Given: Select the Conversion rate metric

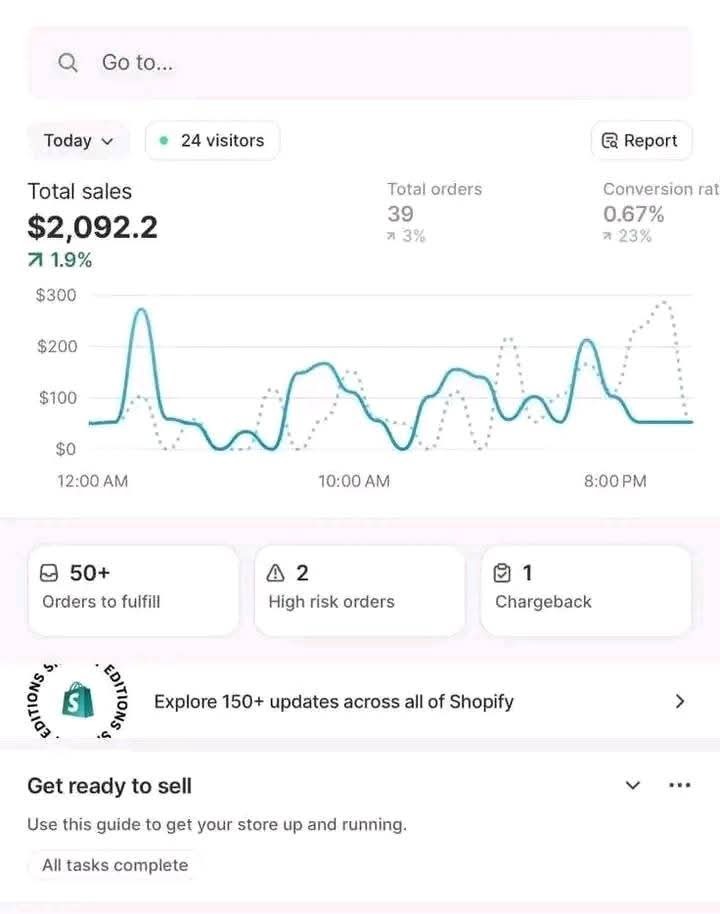Looking at the screenshot, I should (661, 212).
